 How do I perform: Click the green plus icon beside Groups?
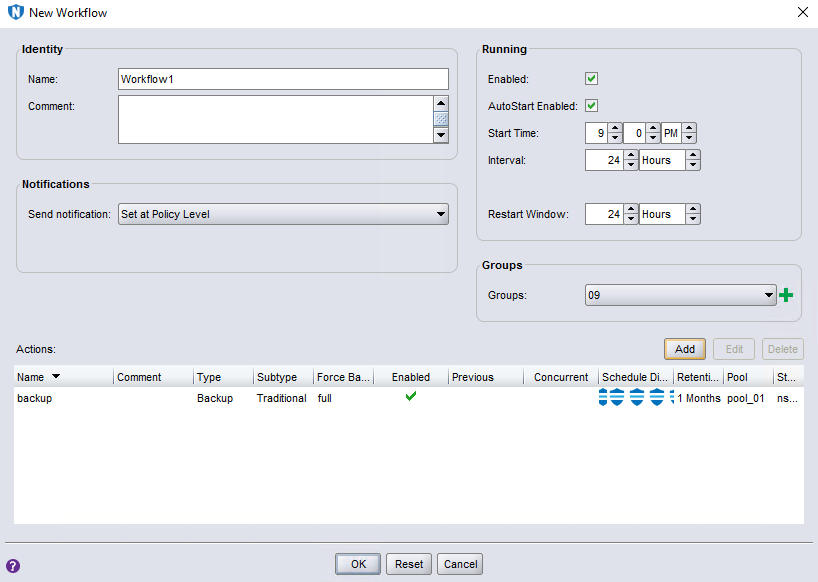click(x=786, y=295)
